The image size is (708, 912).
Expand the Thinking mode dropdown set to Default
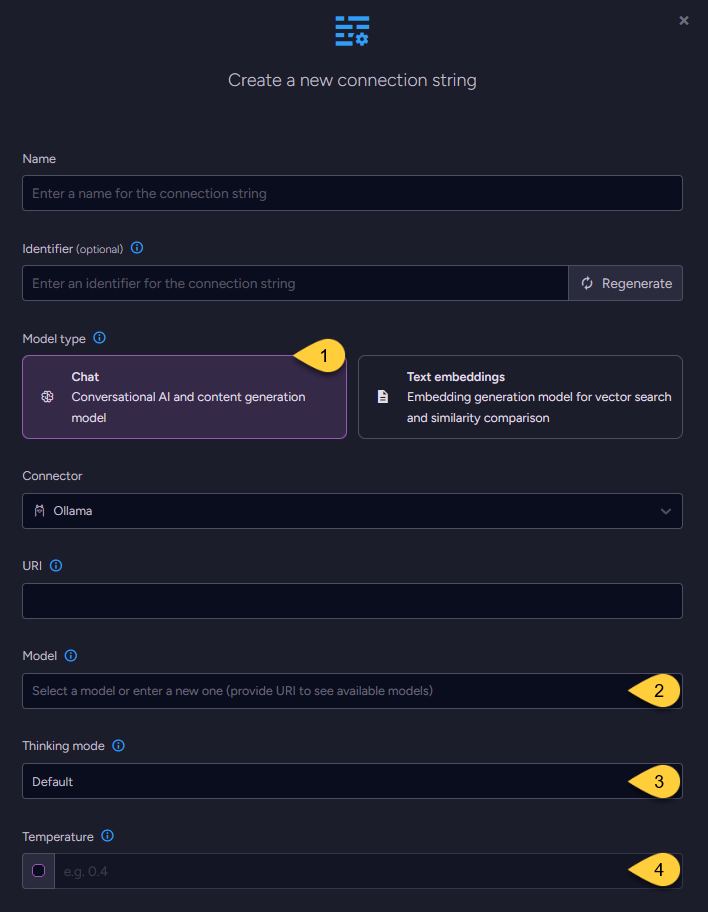click(352, 781)
